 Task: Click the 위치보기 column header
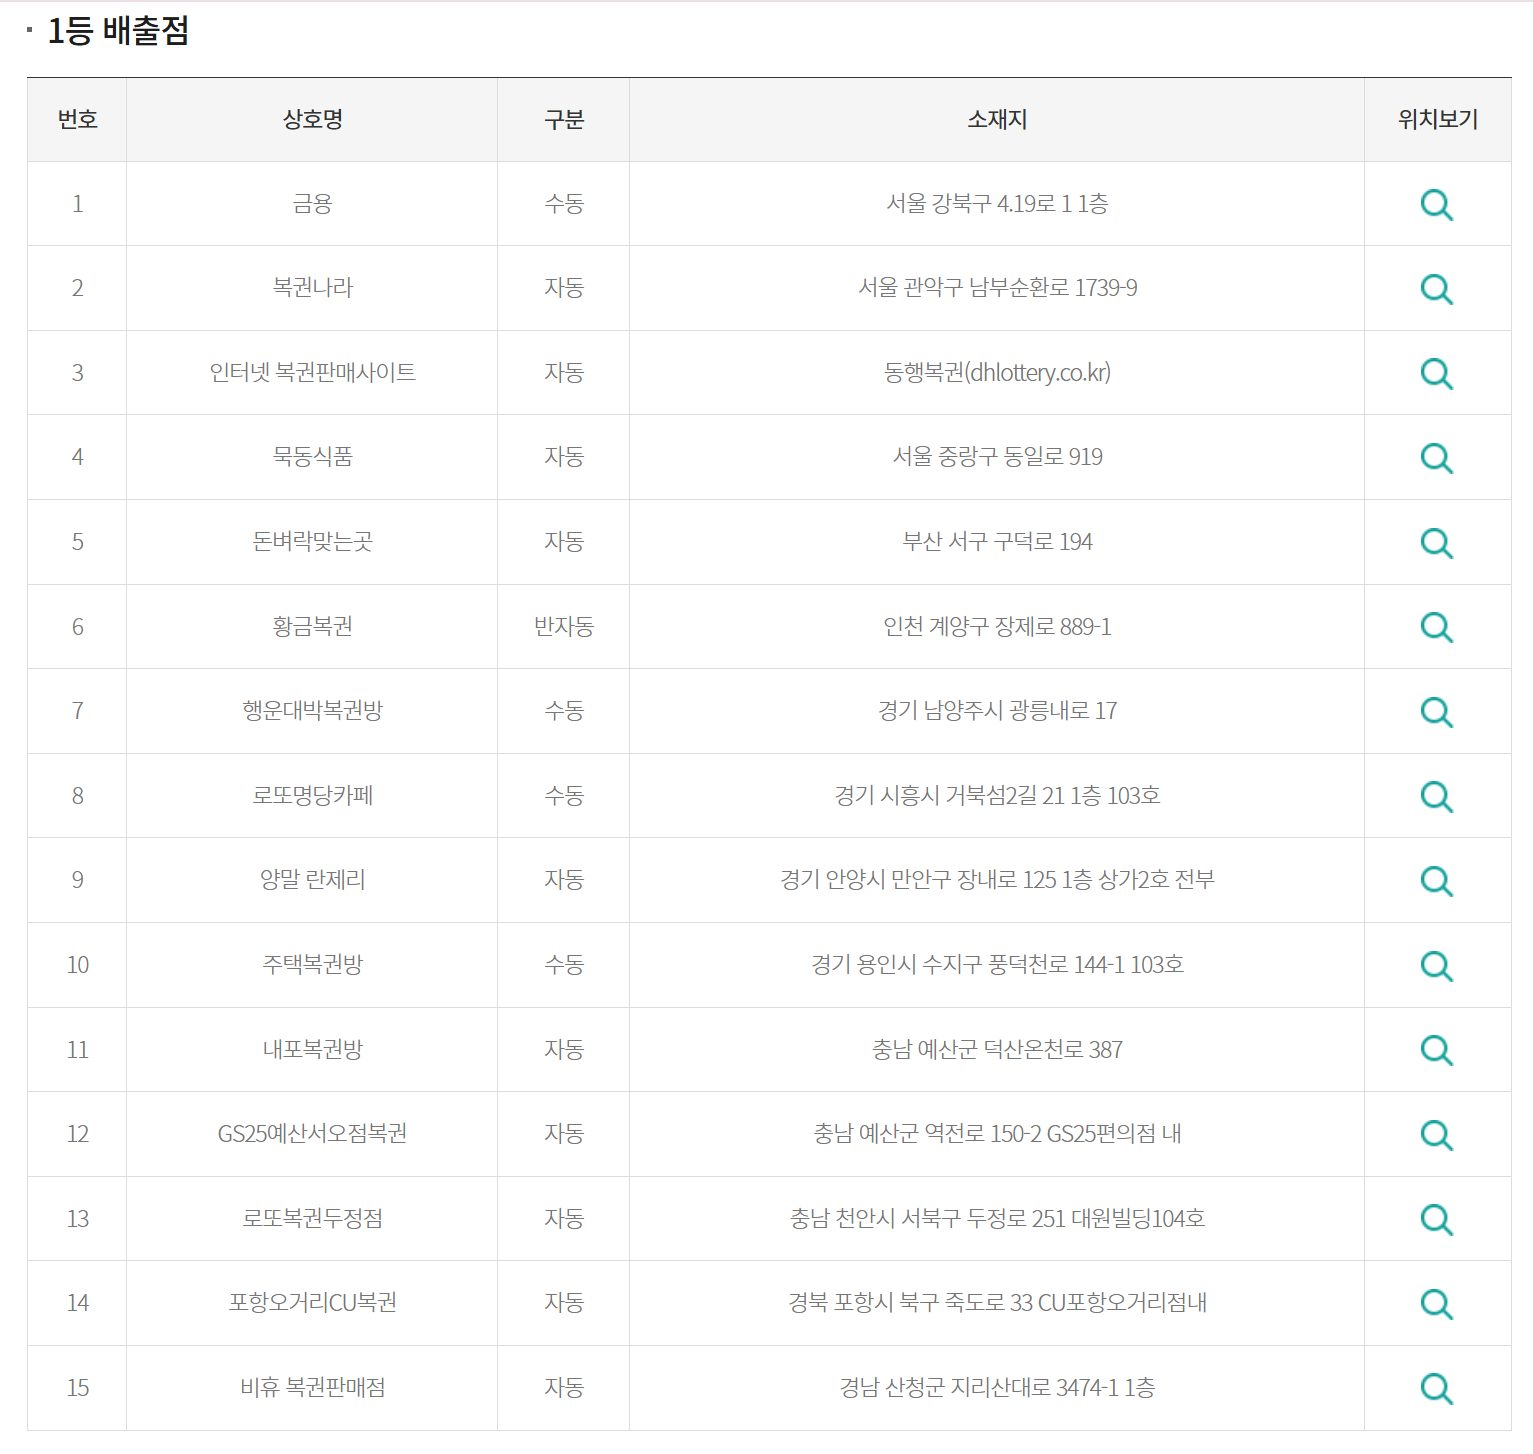point(1437,119)
